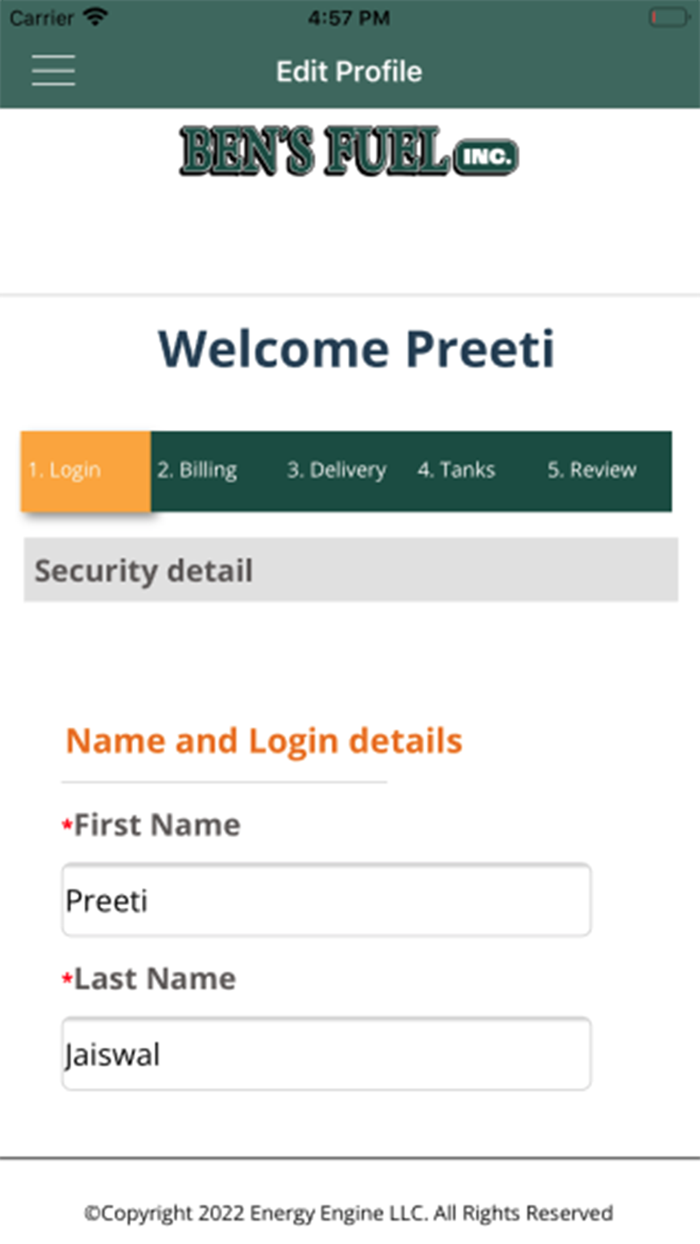Focus the Last Name input field
This screenshot has height=1244, width=700.
(x=326, y=1054)
